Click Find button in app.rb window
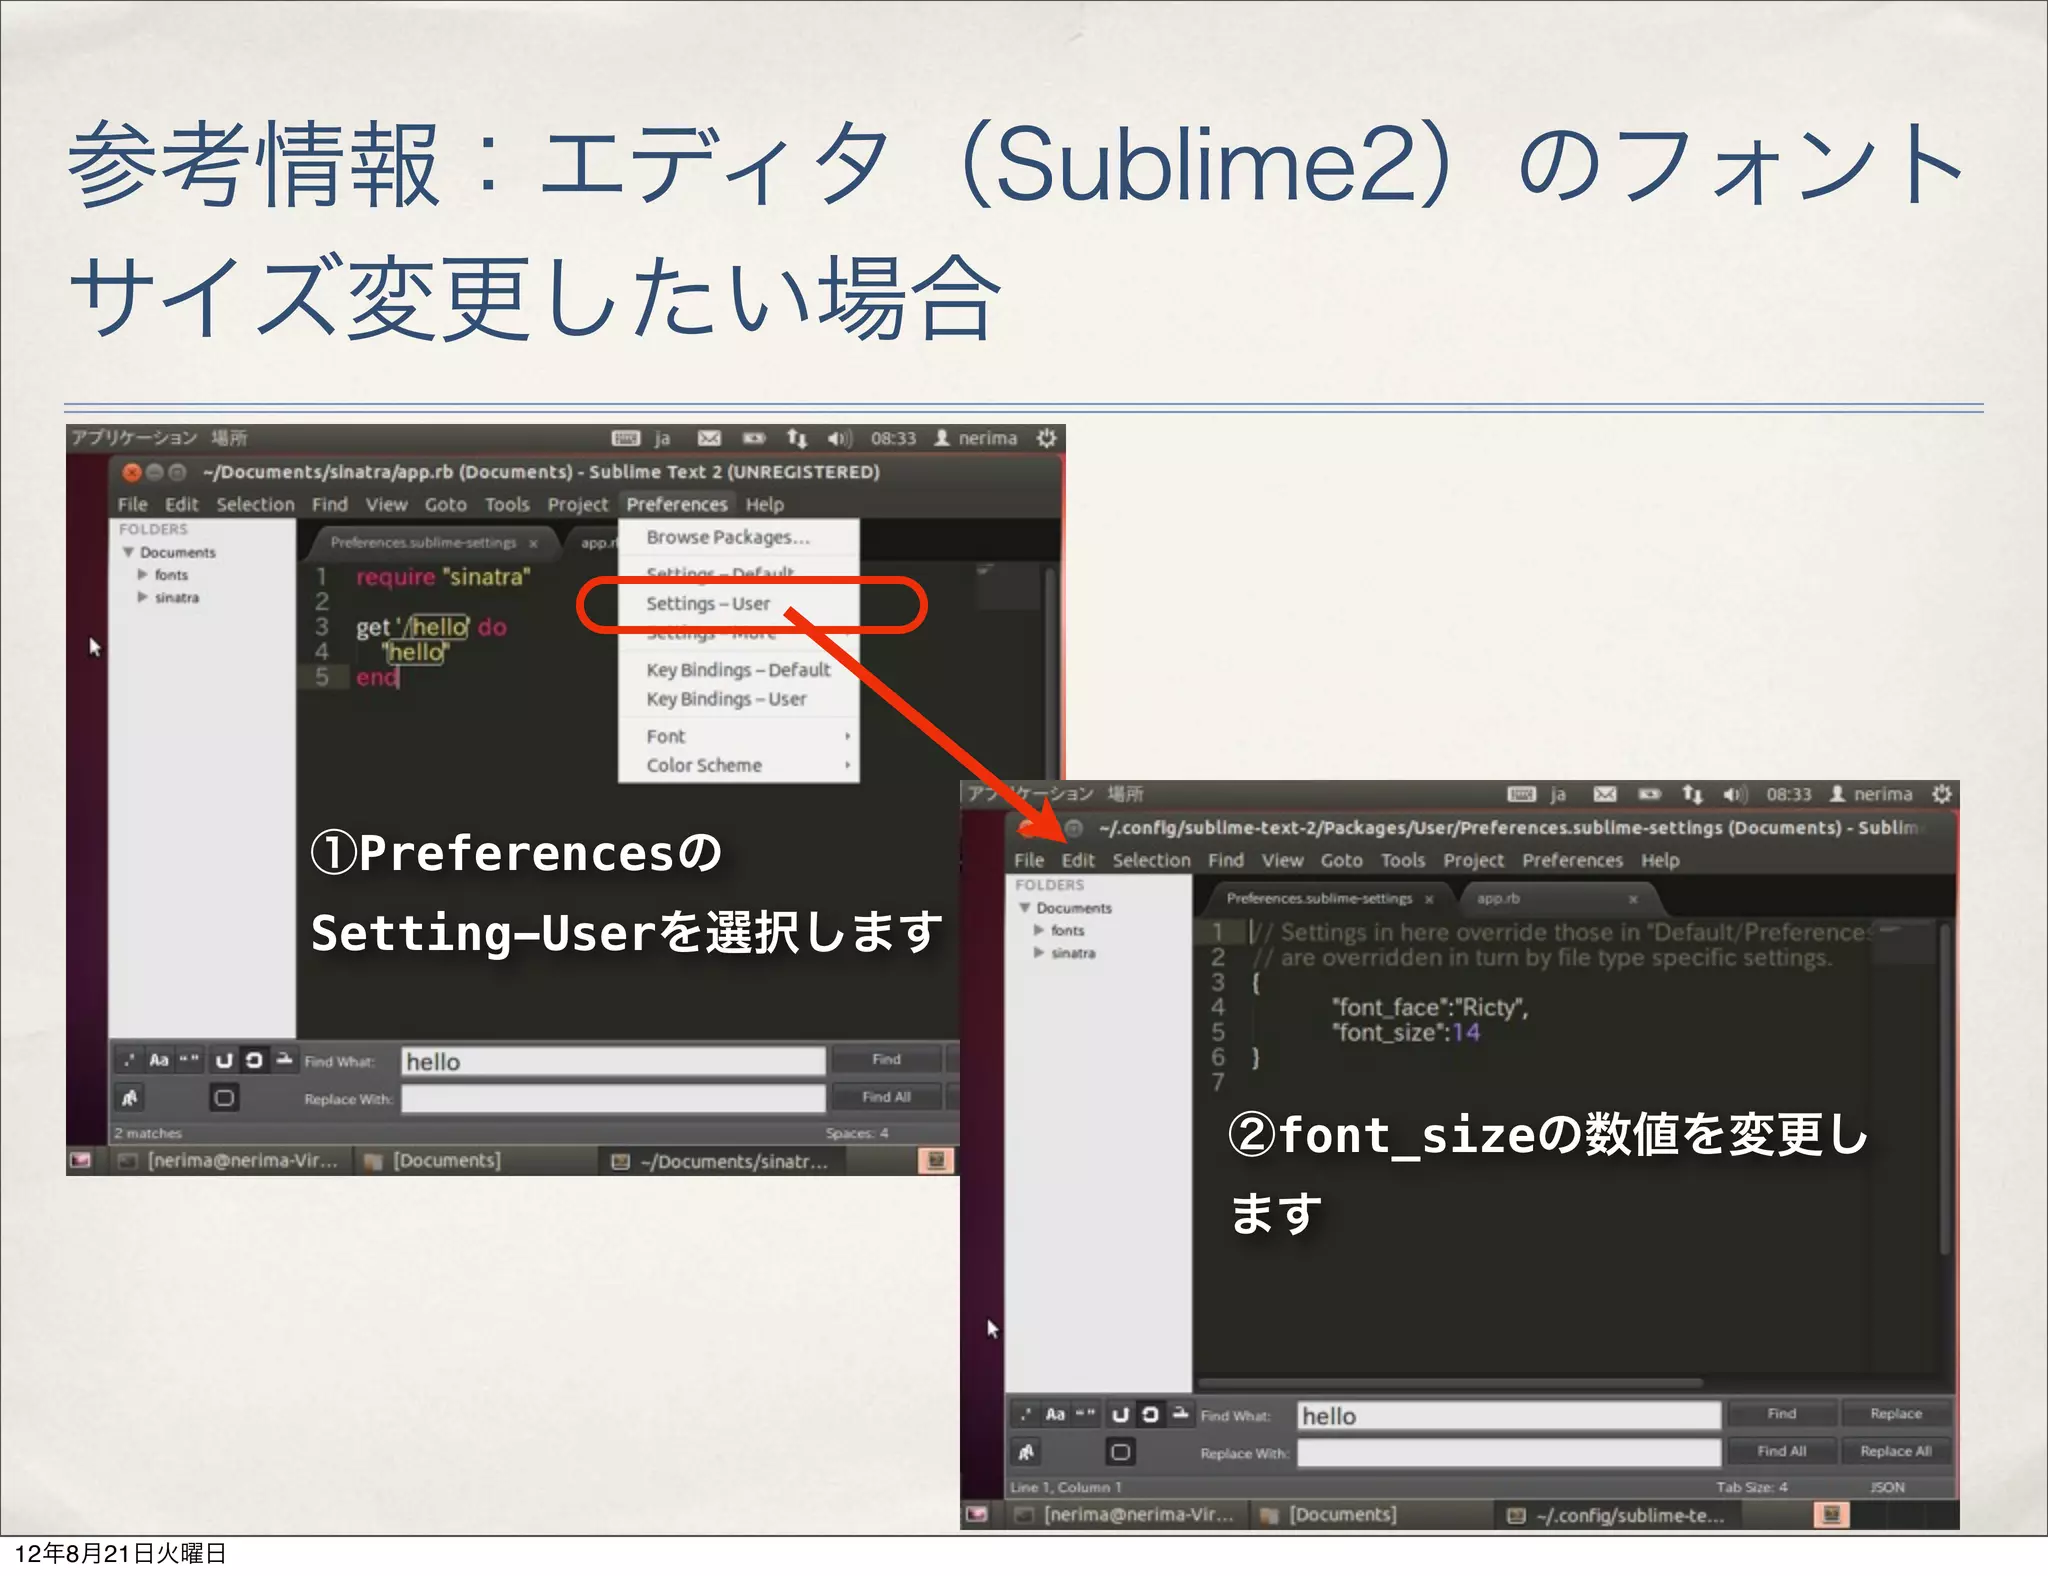The height and width of the screenshot is (1576, 2048). 886,1059
